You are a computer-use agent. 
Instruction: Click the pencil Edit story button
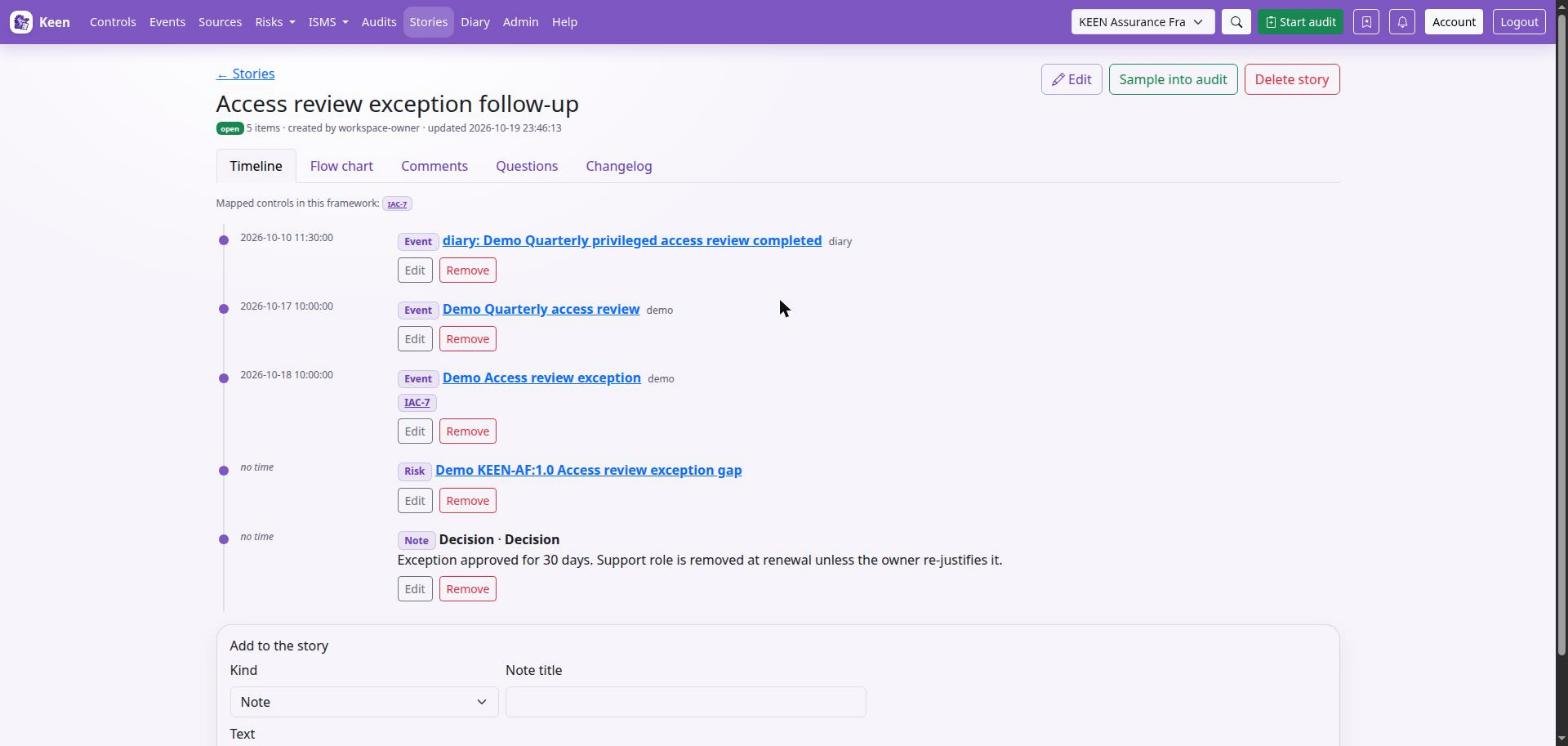1071,80
